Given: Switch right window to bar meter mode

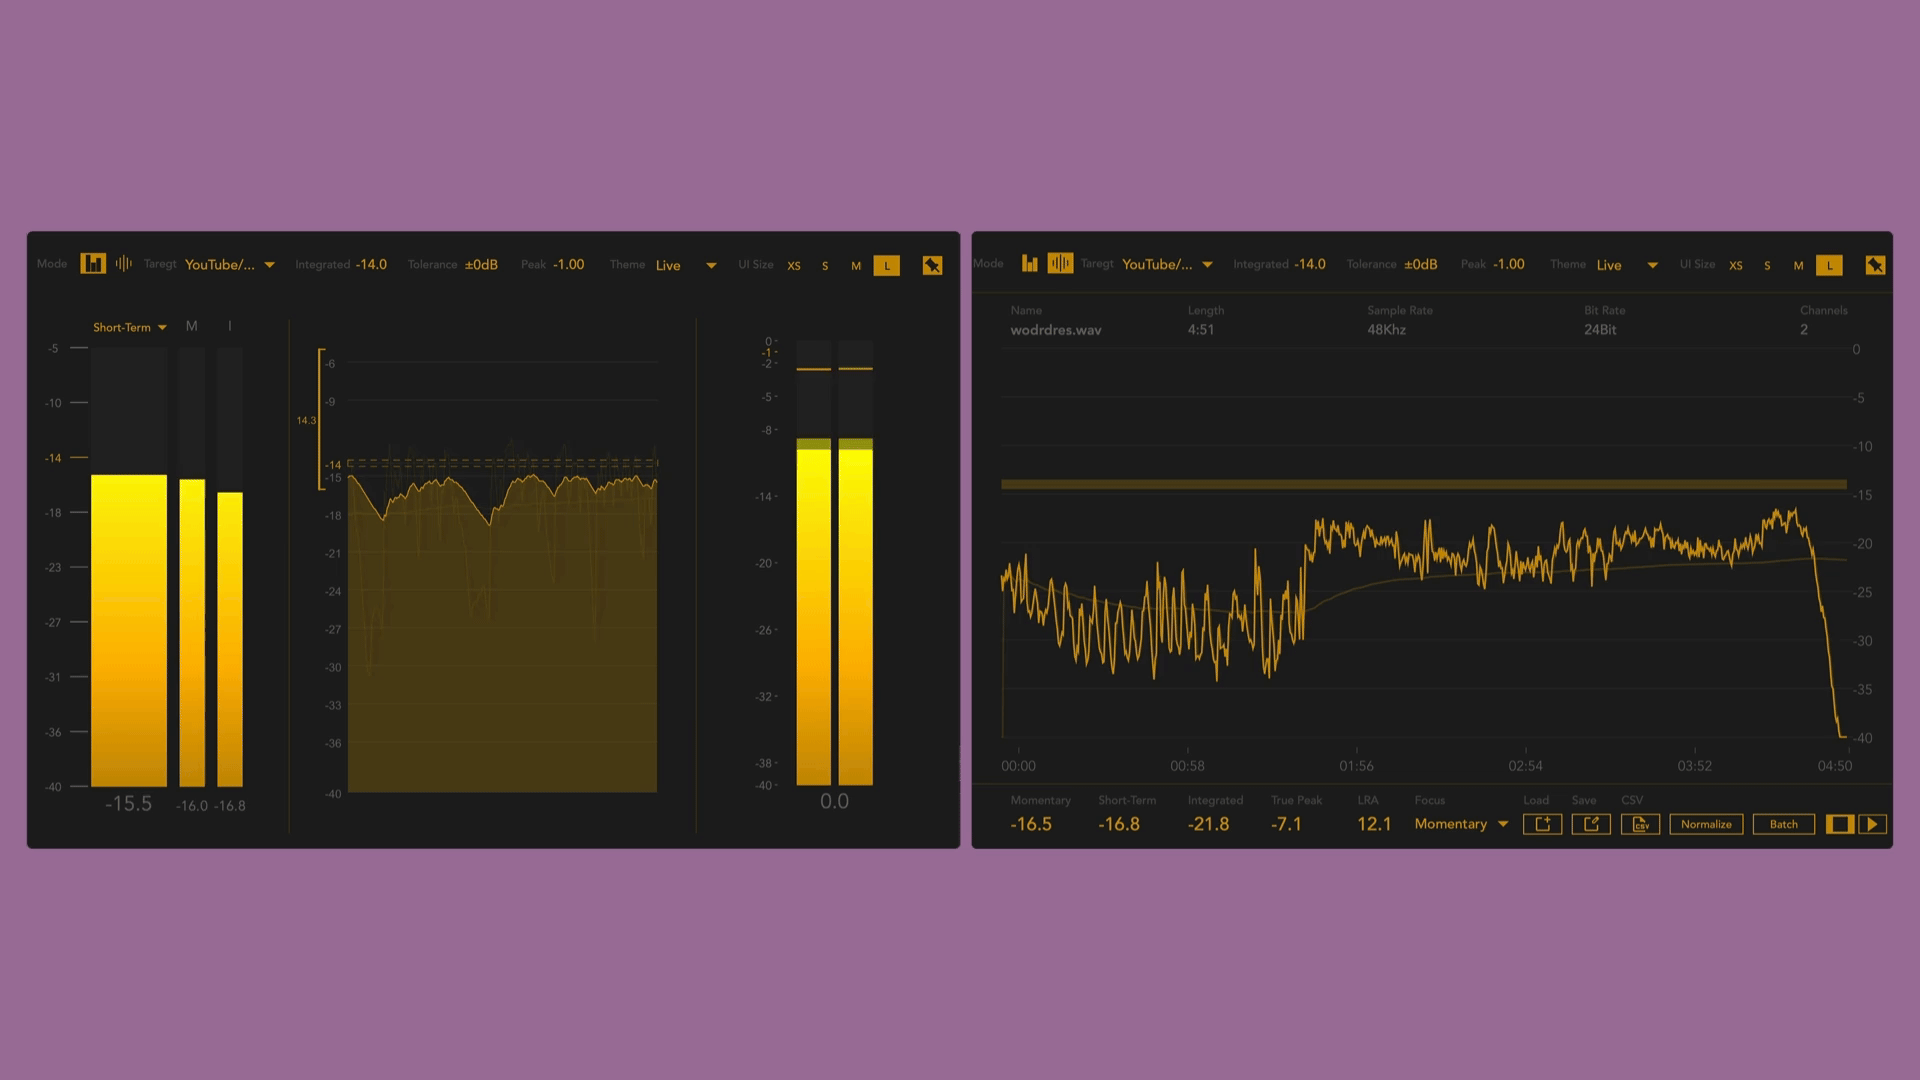Looking at the screenshot, I should tap(1030, 264).
